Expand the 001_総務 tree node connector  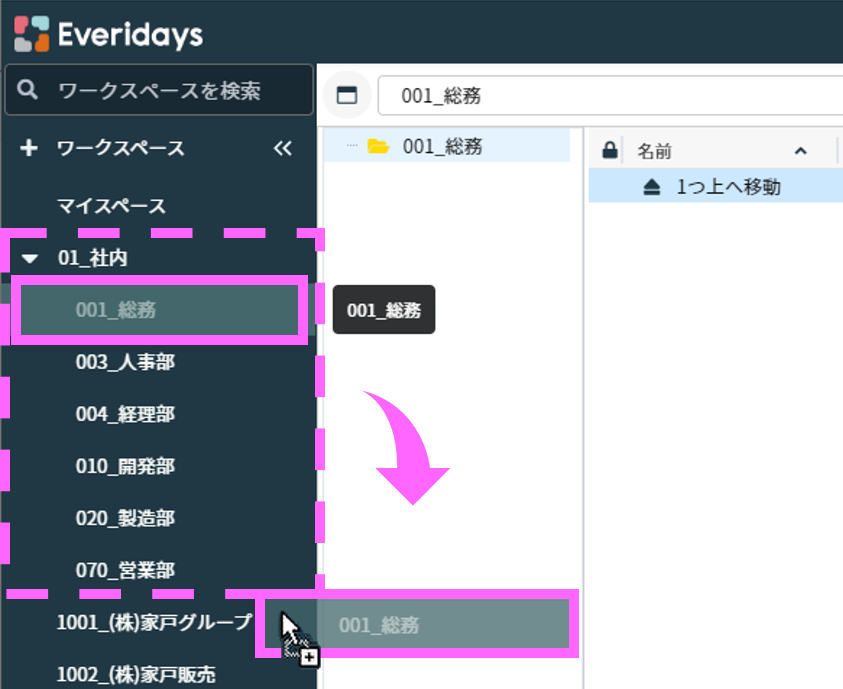[x=351, y=147]
